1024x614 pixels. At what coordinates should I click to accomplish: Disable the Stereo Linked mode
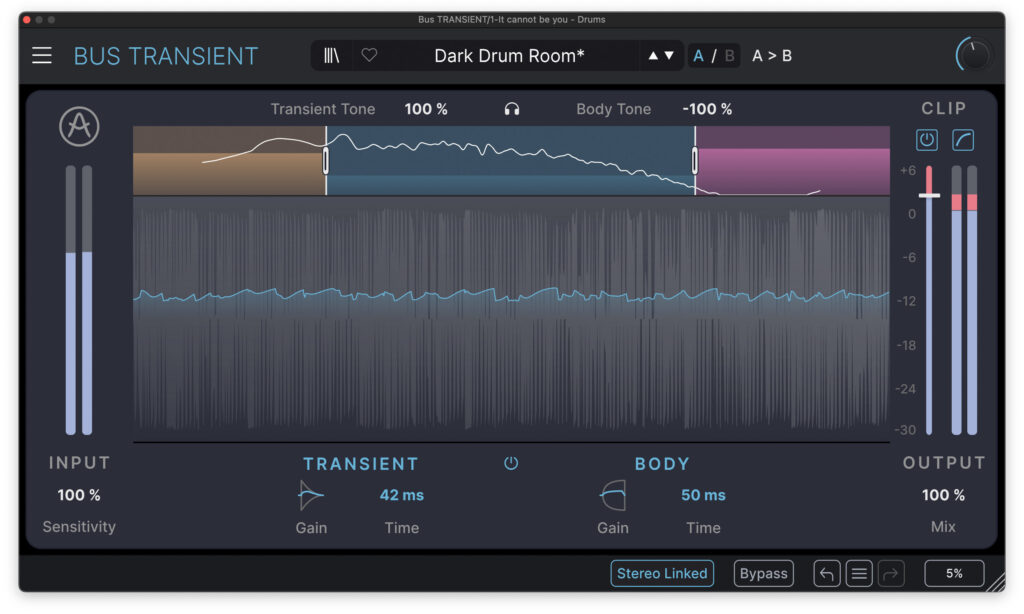[662, 573]
